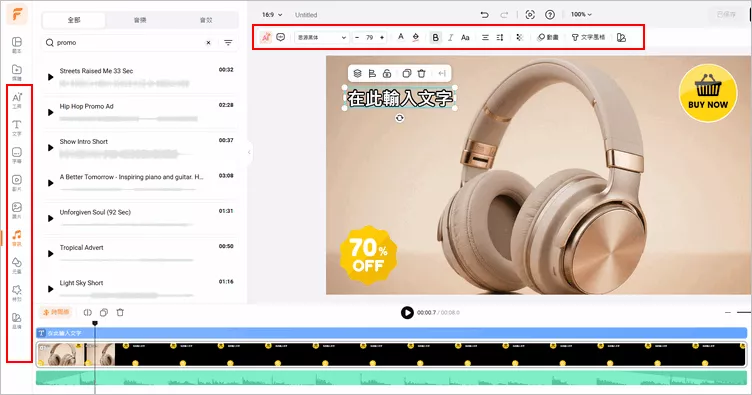The height and width of the screenshot is (395, 752).
Task: Open the Audio music-note panel in sidebar
Action: tap(17, 238)
